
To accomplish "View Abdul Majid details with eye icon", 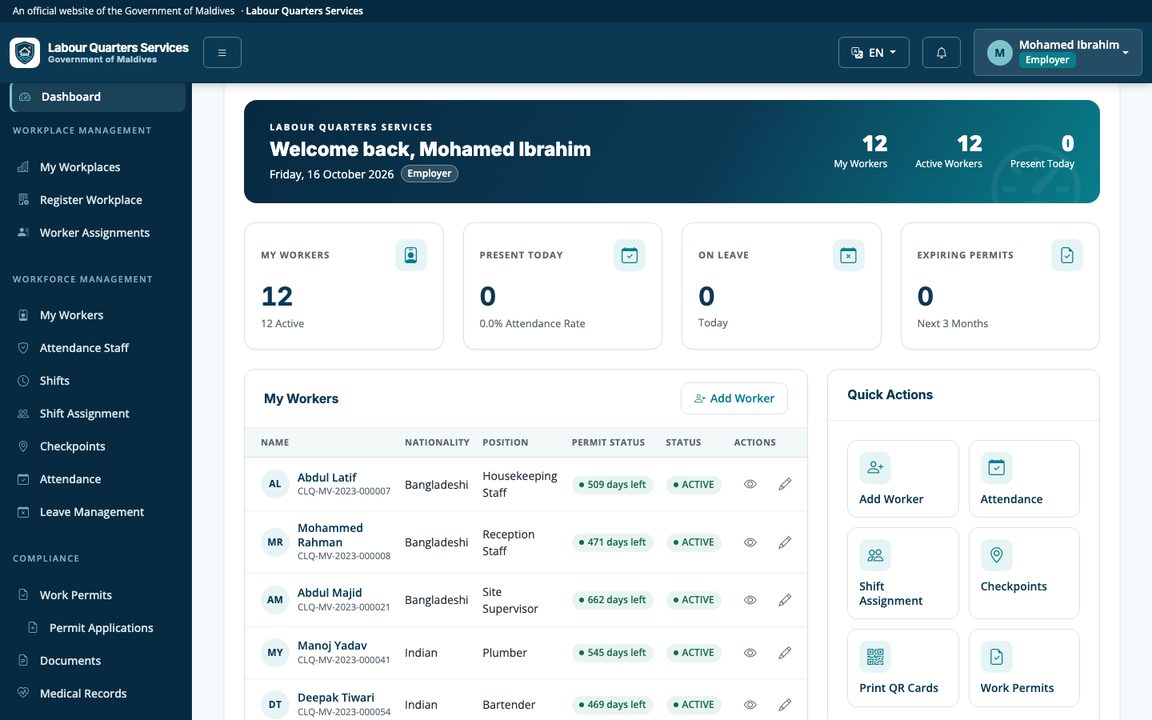I will [750, 600].
